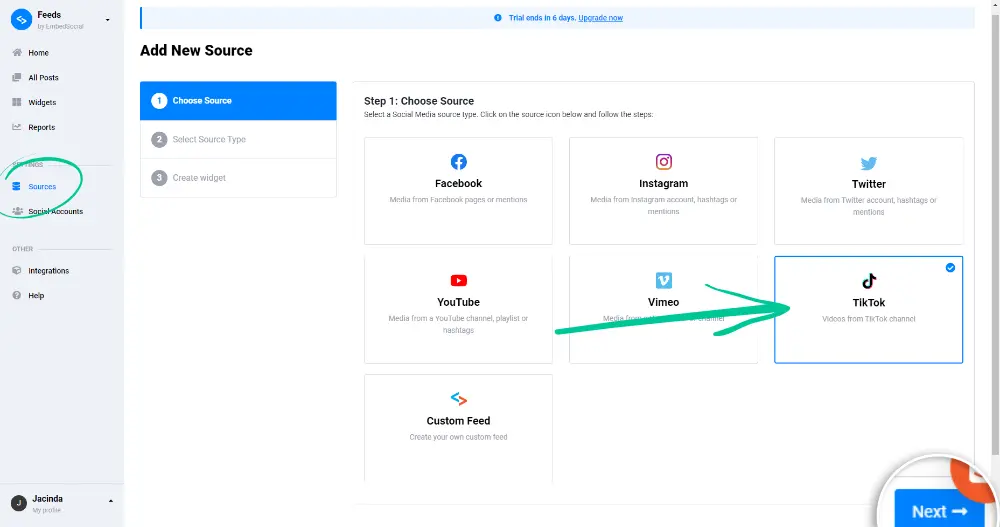Select the Choose Source step tab

[238, 101]
